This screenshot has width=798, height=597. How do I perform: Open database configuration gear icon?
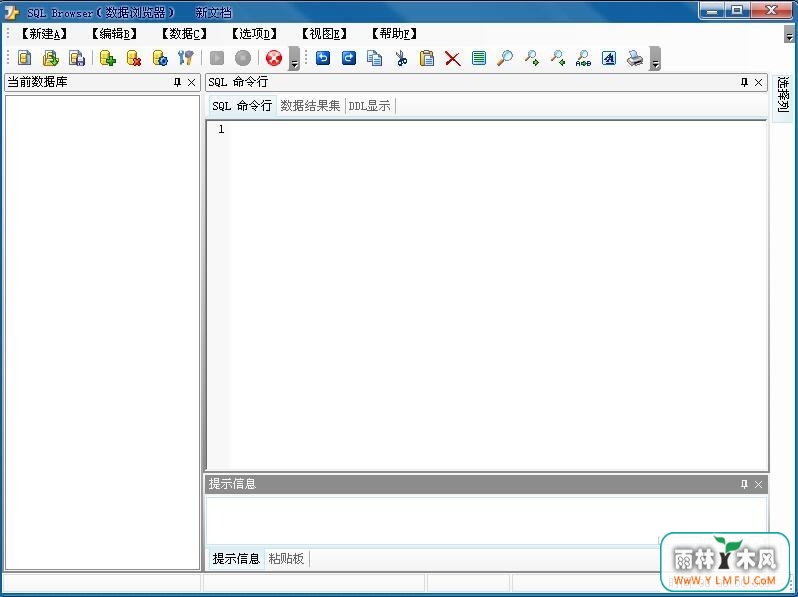160,58
